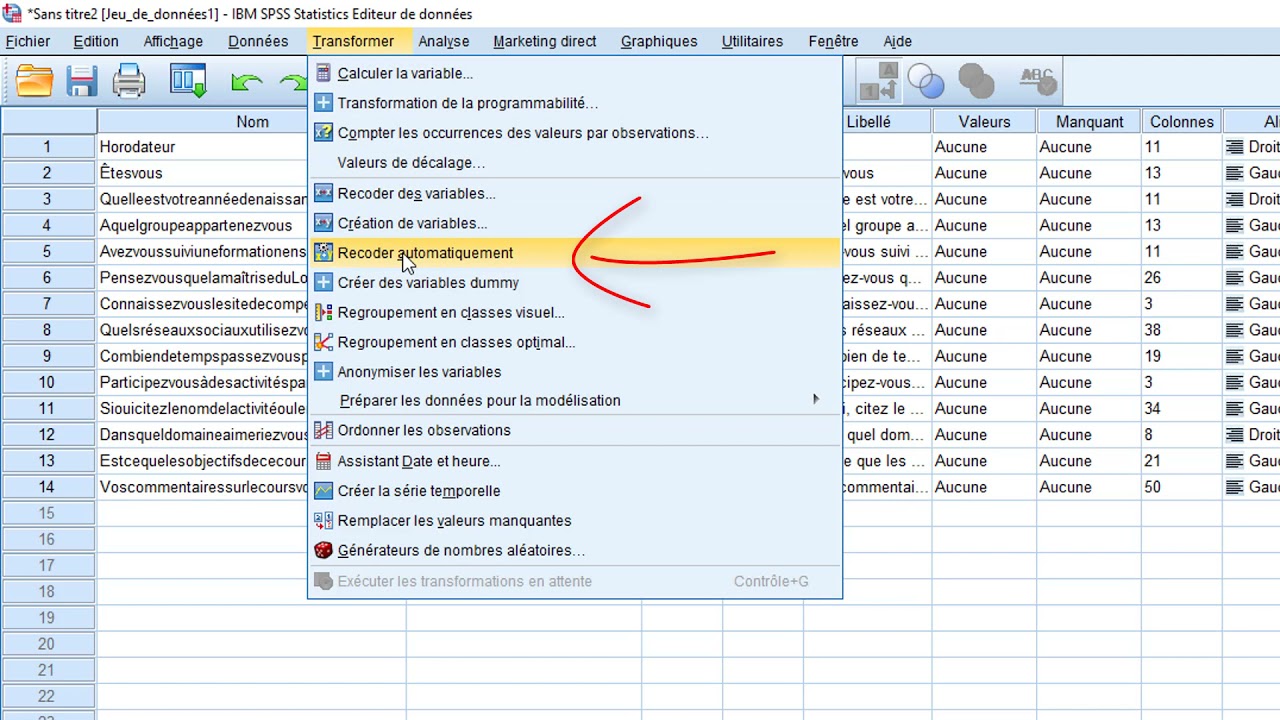The image size is (1280, 720).
Task: Save the dataset with the floppy disk icon
Action: 82,81
